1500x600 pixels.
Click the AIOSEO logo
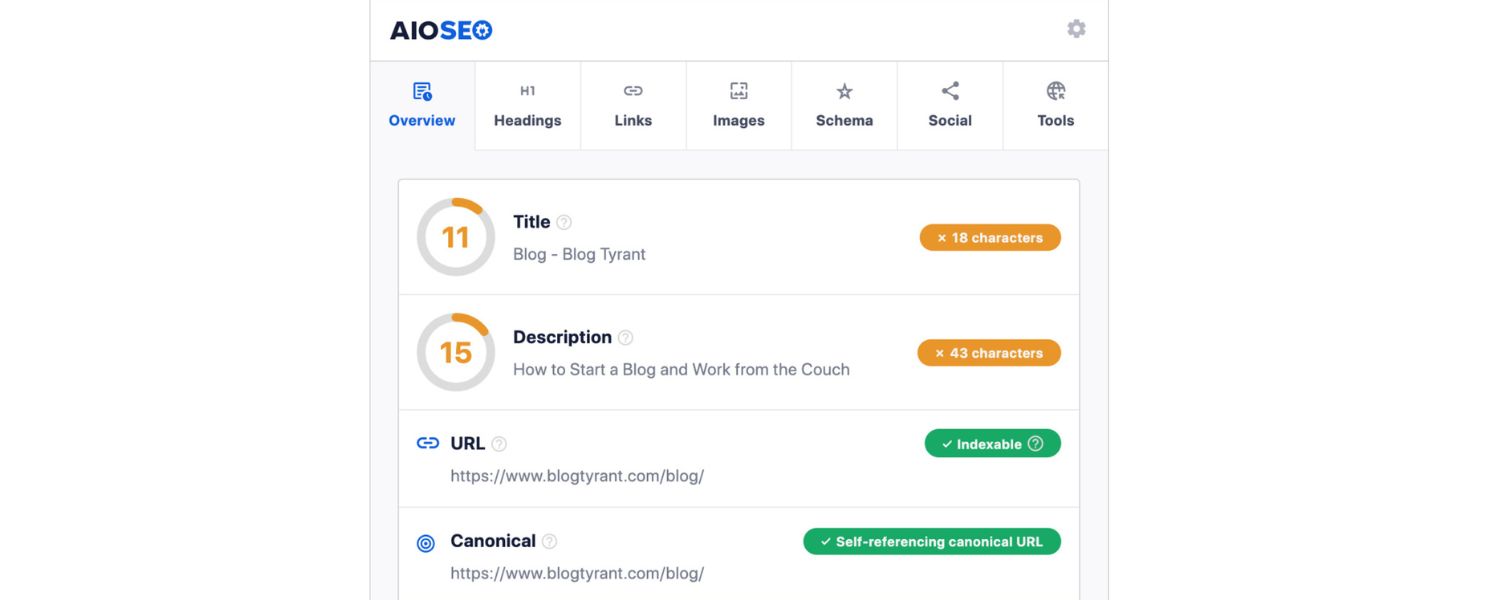(441, 30)
